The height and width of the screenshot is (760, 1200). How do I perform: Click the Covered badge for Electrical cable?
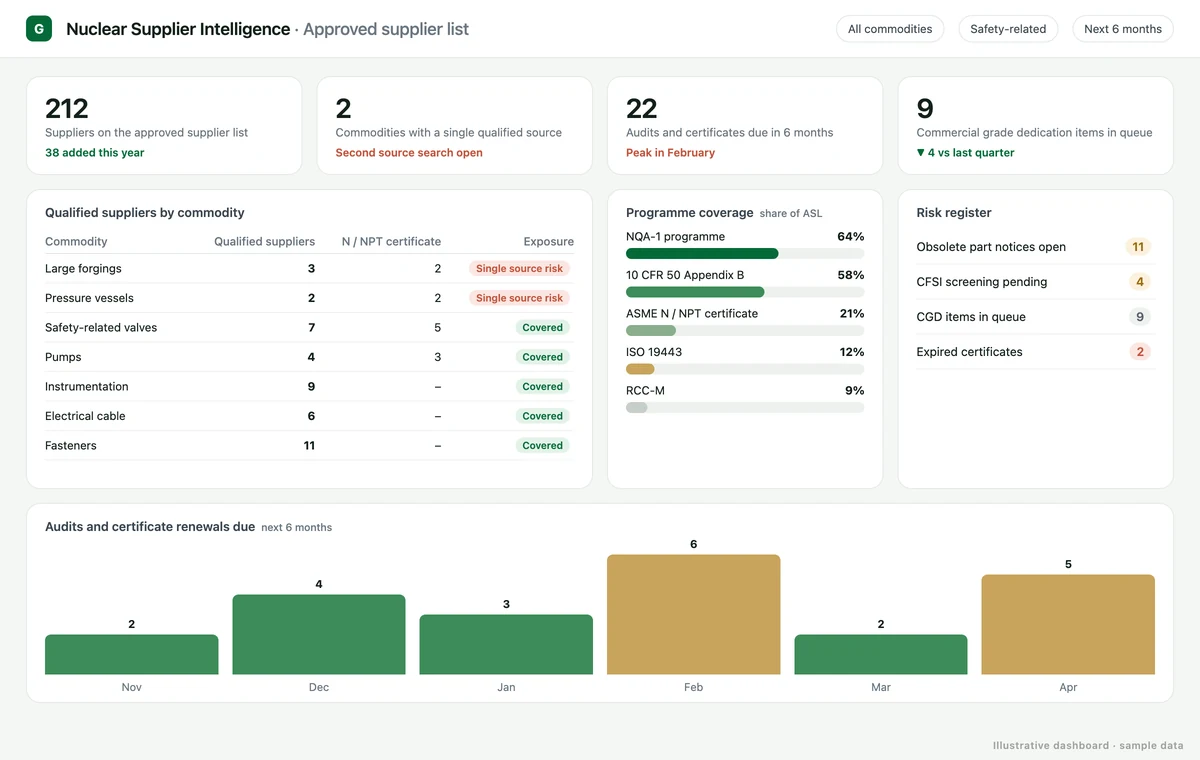point(543,416)
